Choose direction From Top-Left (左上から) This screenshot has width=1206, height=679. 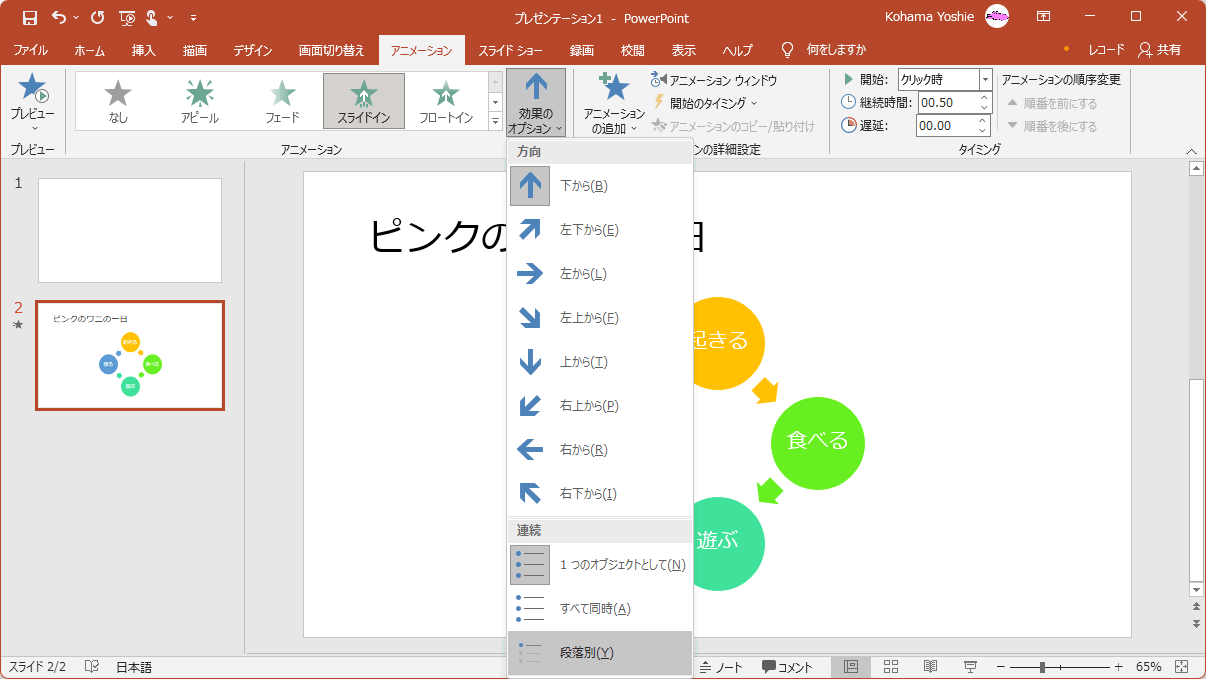coord(600,318)
